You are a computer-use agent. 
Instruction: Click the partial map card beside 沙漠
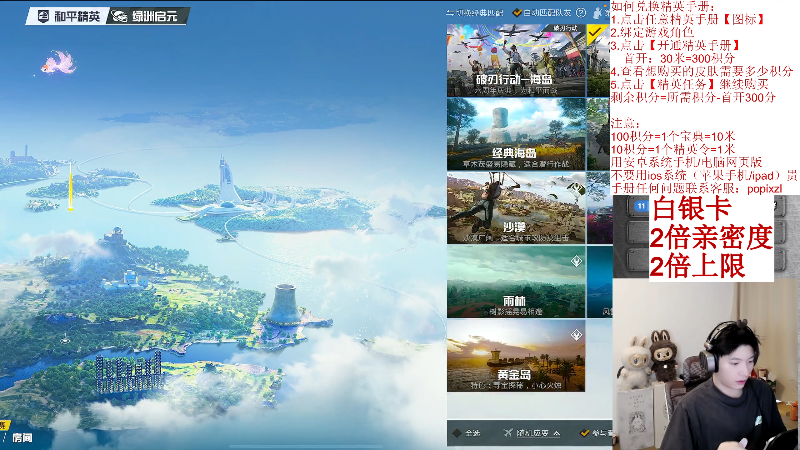pyautogui.click(x=599, y=208)
